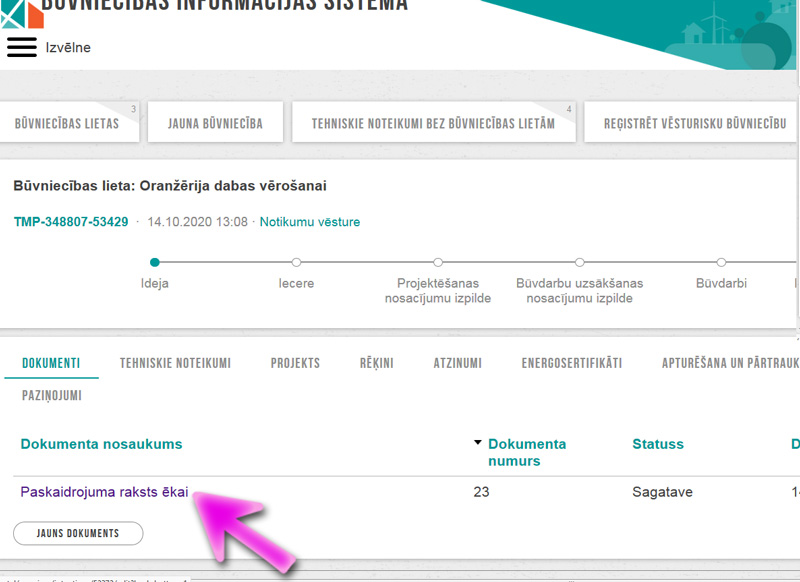The image size is (800, 582).
Task: Select the Būvdarbi stage circle
Action: tap(721, 262)
